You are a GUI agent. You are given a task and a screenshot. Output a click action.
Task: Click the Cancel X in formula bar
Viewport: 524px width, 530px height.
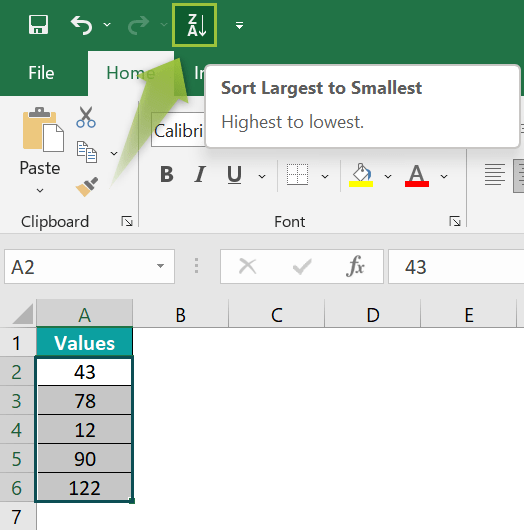[x=247, y=266]
